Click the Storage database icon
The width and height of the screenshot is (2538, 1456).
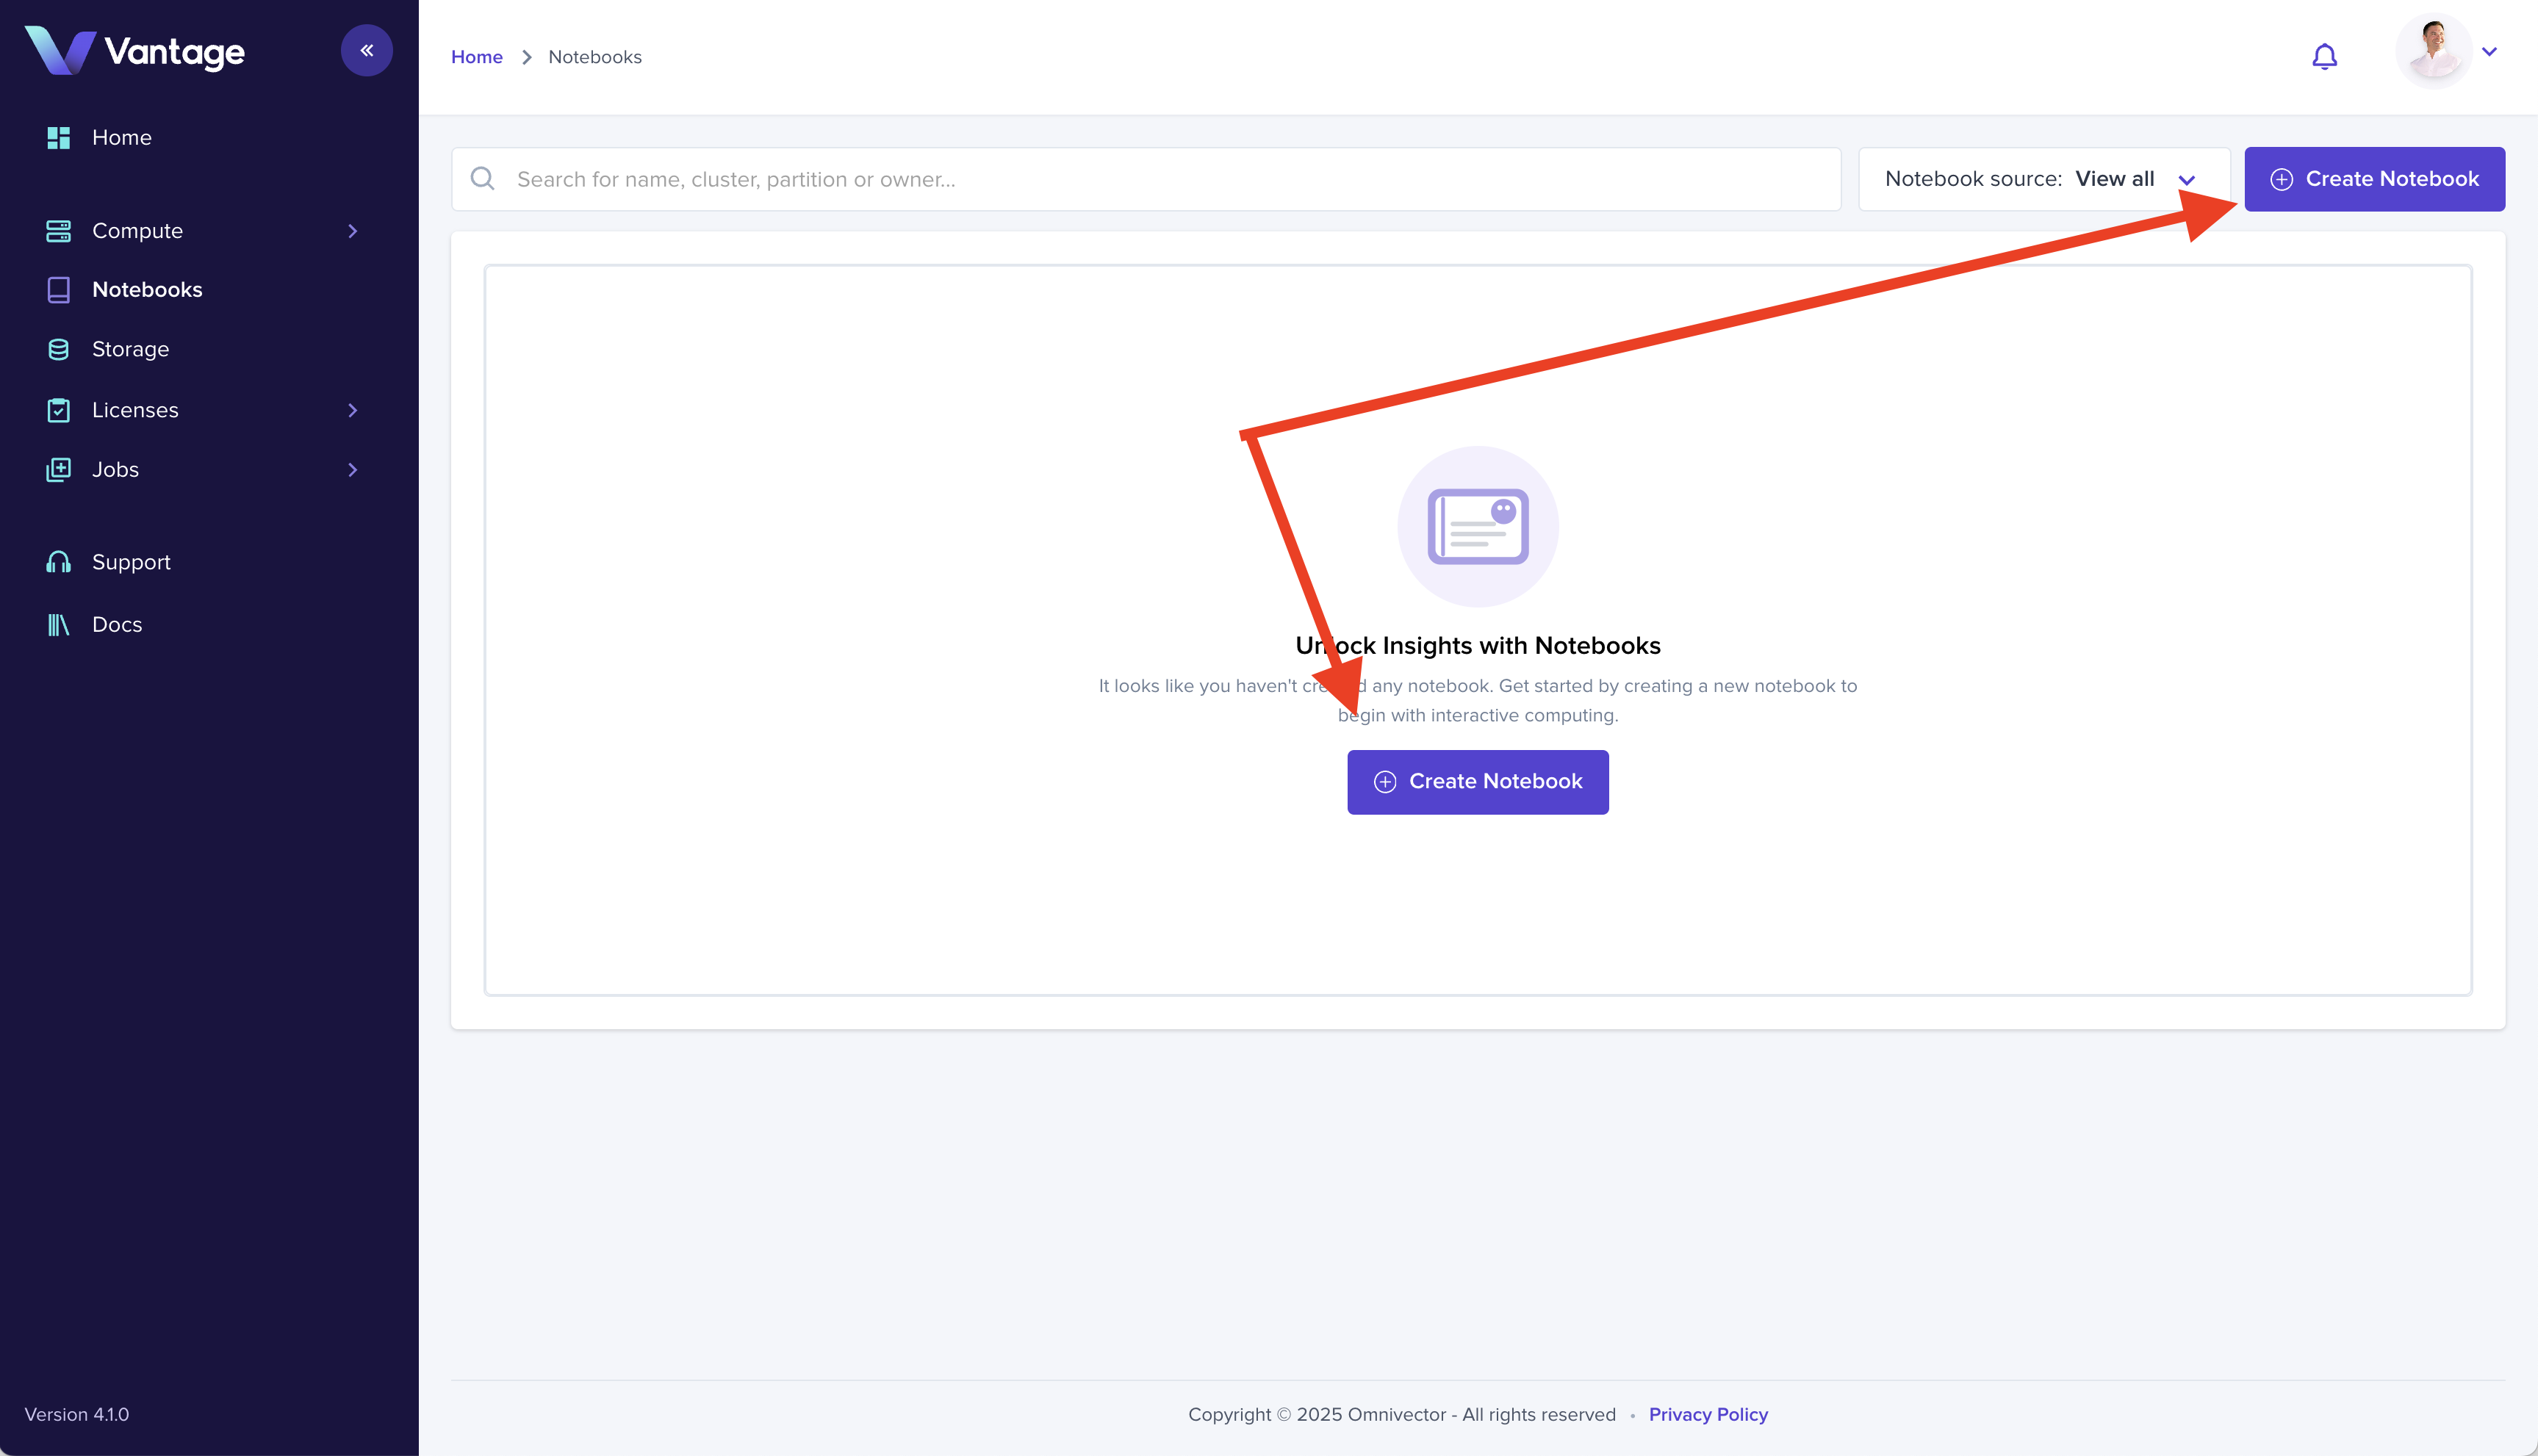click(58, 349)
